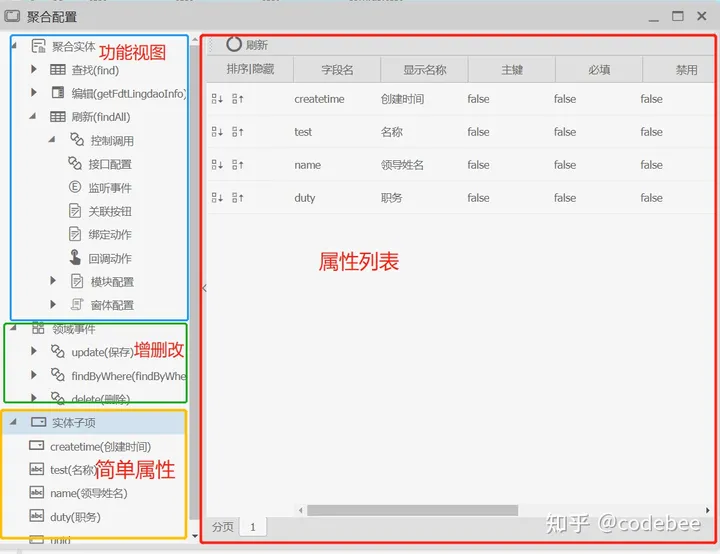Expand the findByWhere tree node
Screen dimensions: 720x554
point(34,374)
